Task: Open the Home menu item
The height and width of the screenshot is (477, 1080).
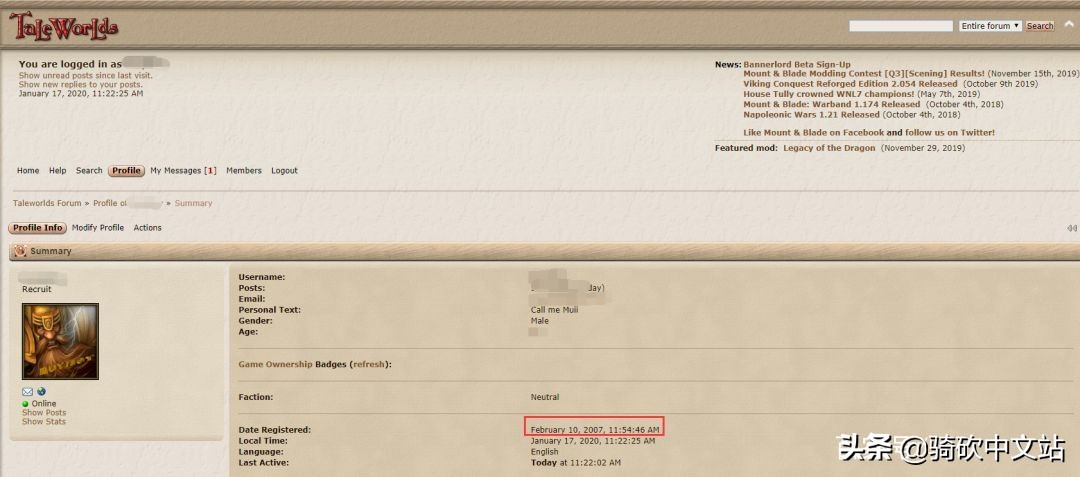Action: click(x=28, y=171)
